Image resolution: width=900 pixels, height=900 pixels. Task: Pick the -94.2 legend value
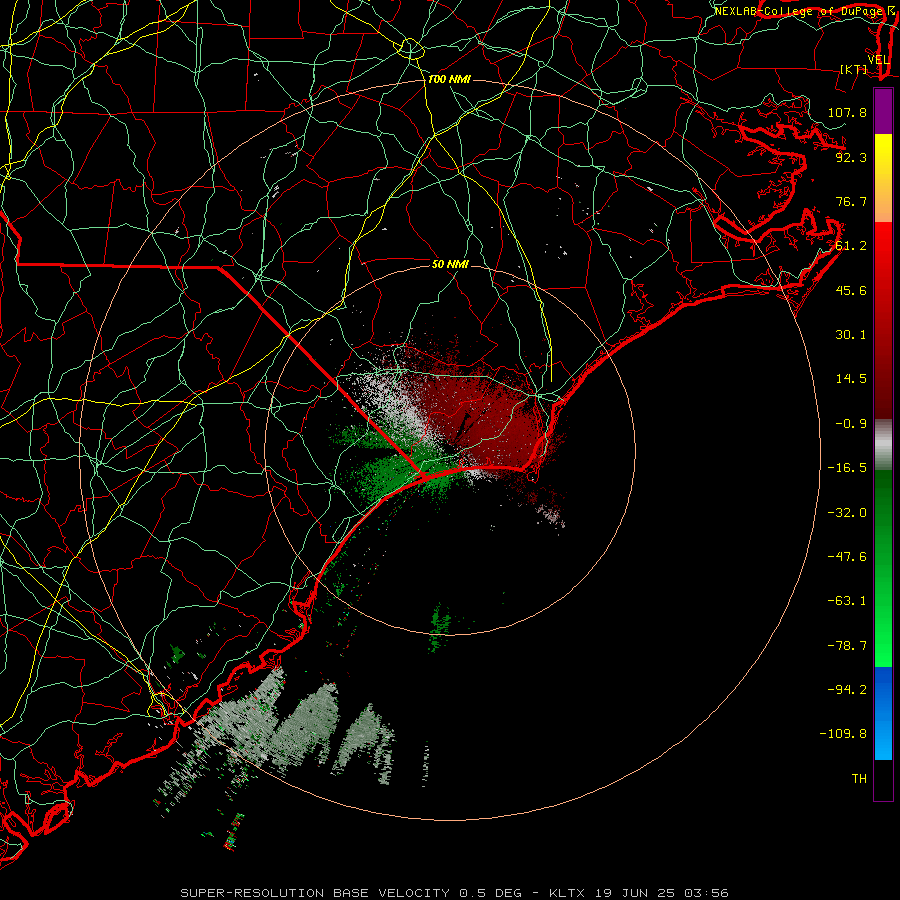pyautogui.click(x=847, y=690)
